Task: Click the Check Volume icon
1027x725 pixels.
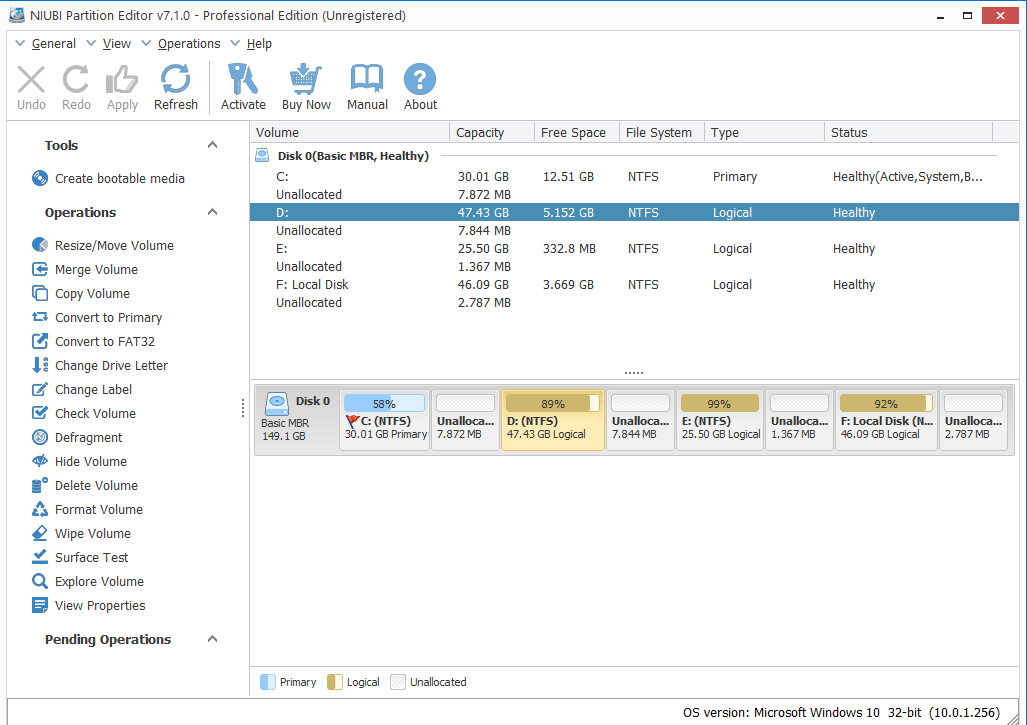Action: tap(40, 413)
